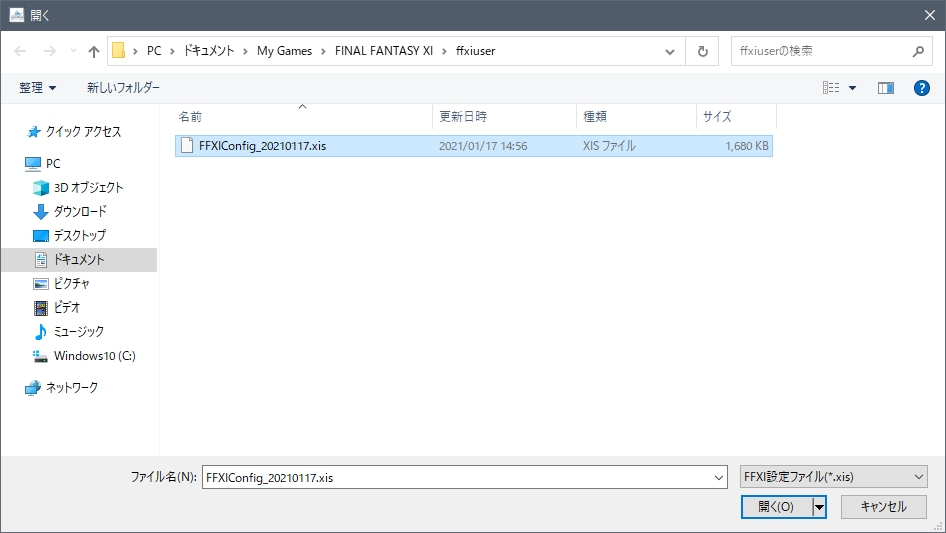Screen dimensions: 946x533
Task: Click the ネットワーク globe icon
Action: pos(33,388)
